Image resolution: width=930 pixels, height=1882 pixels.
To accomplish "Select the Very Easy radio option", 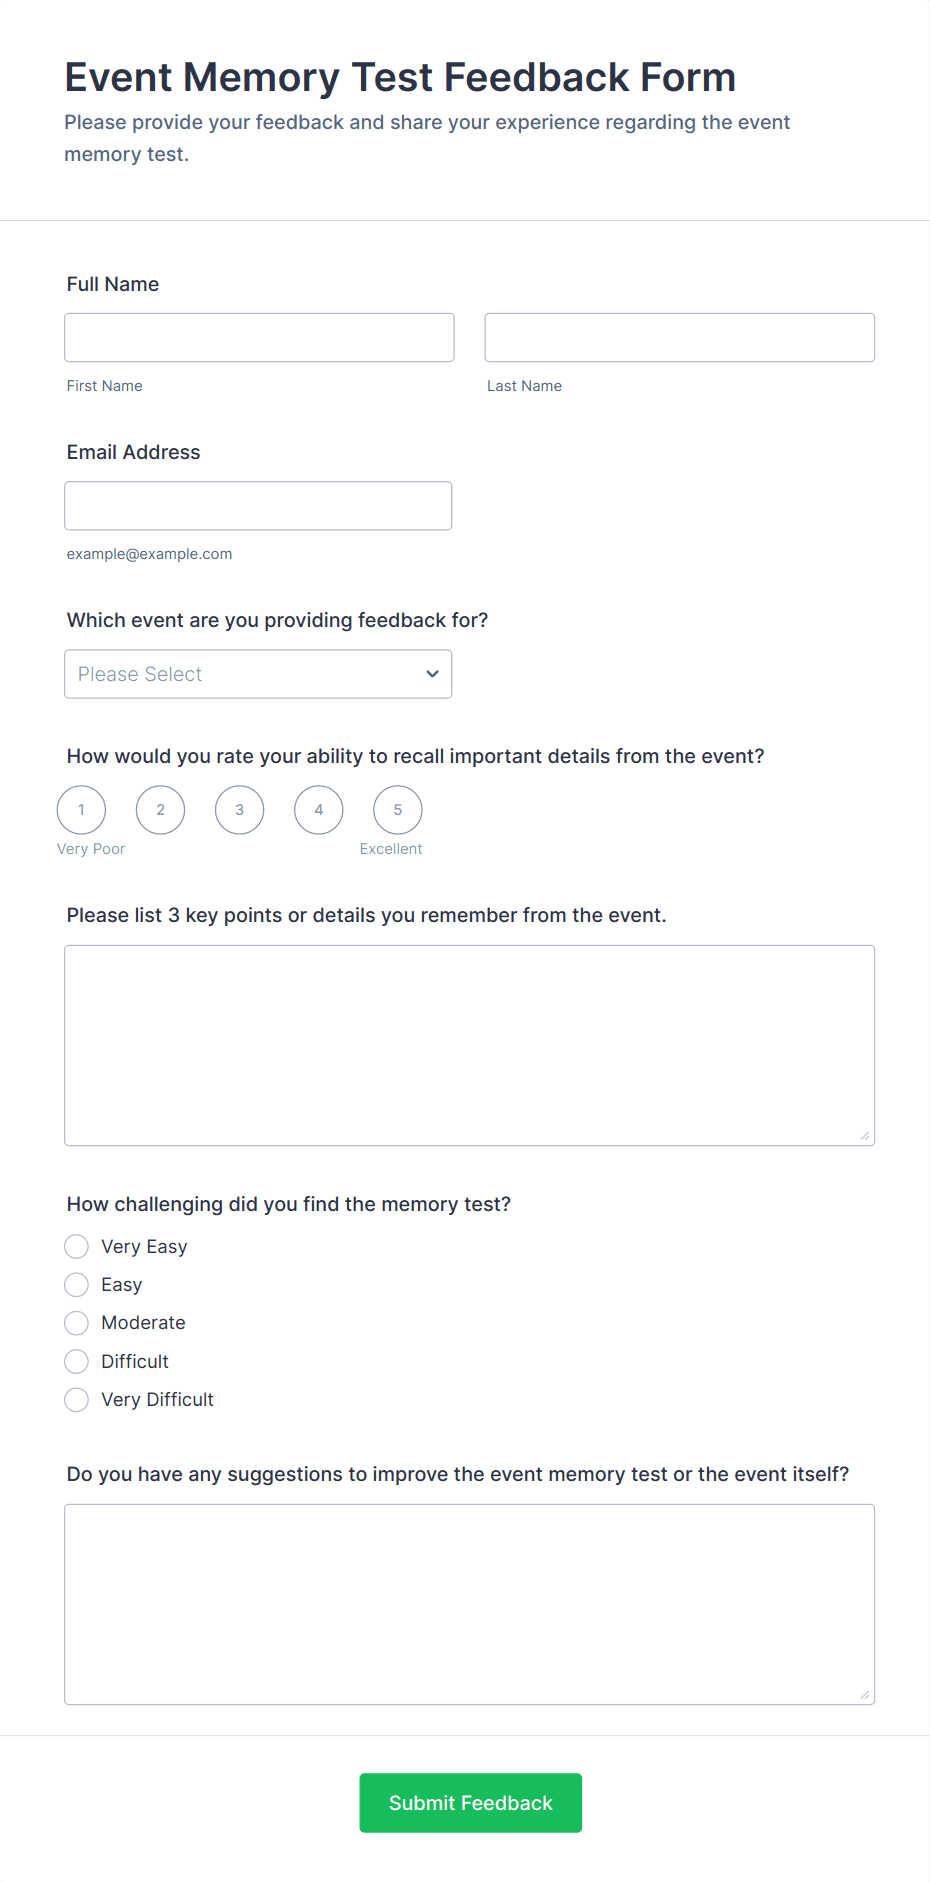I will tap(77, 1246).
